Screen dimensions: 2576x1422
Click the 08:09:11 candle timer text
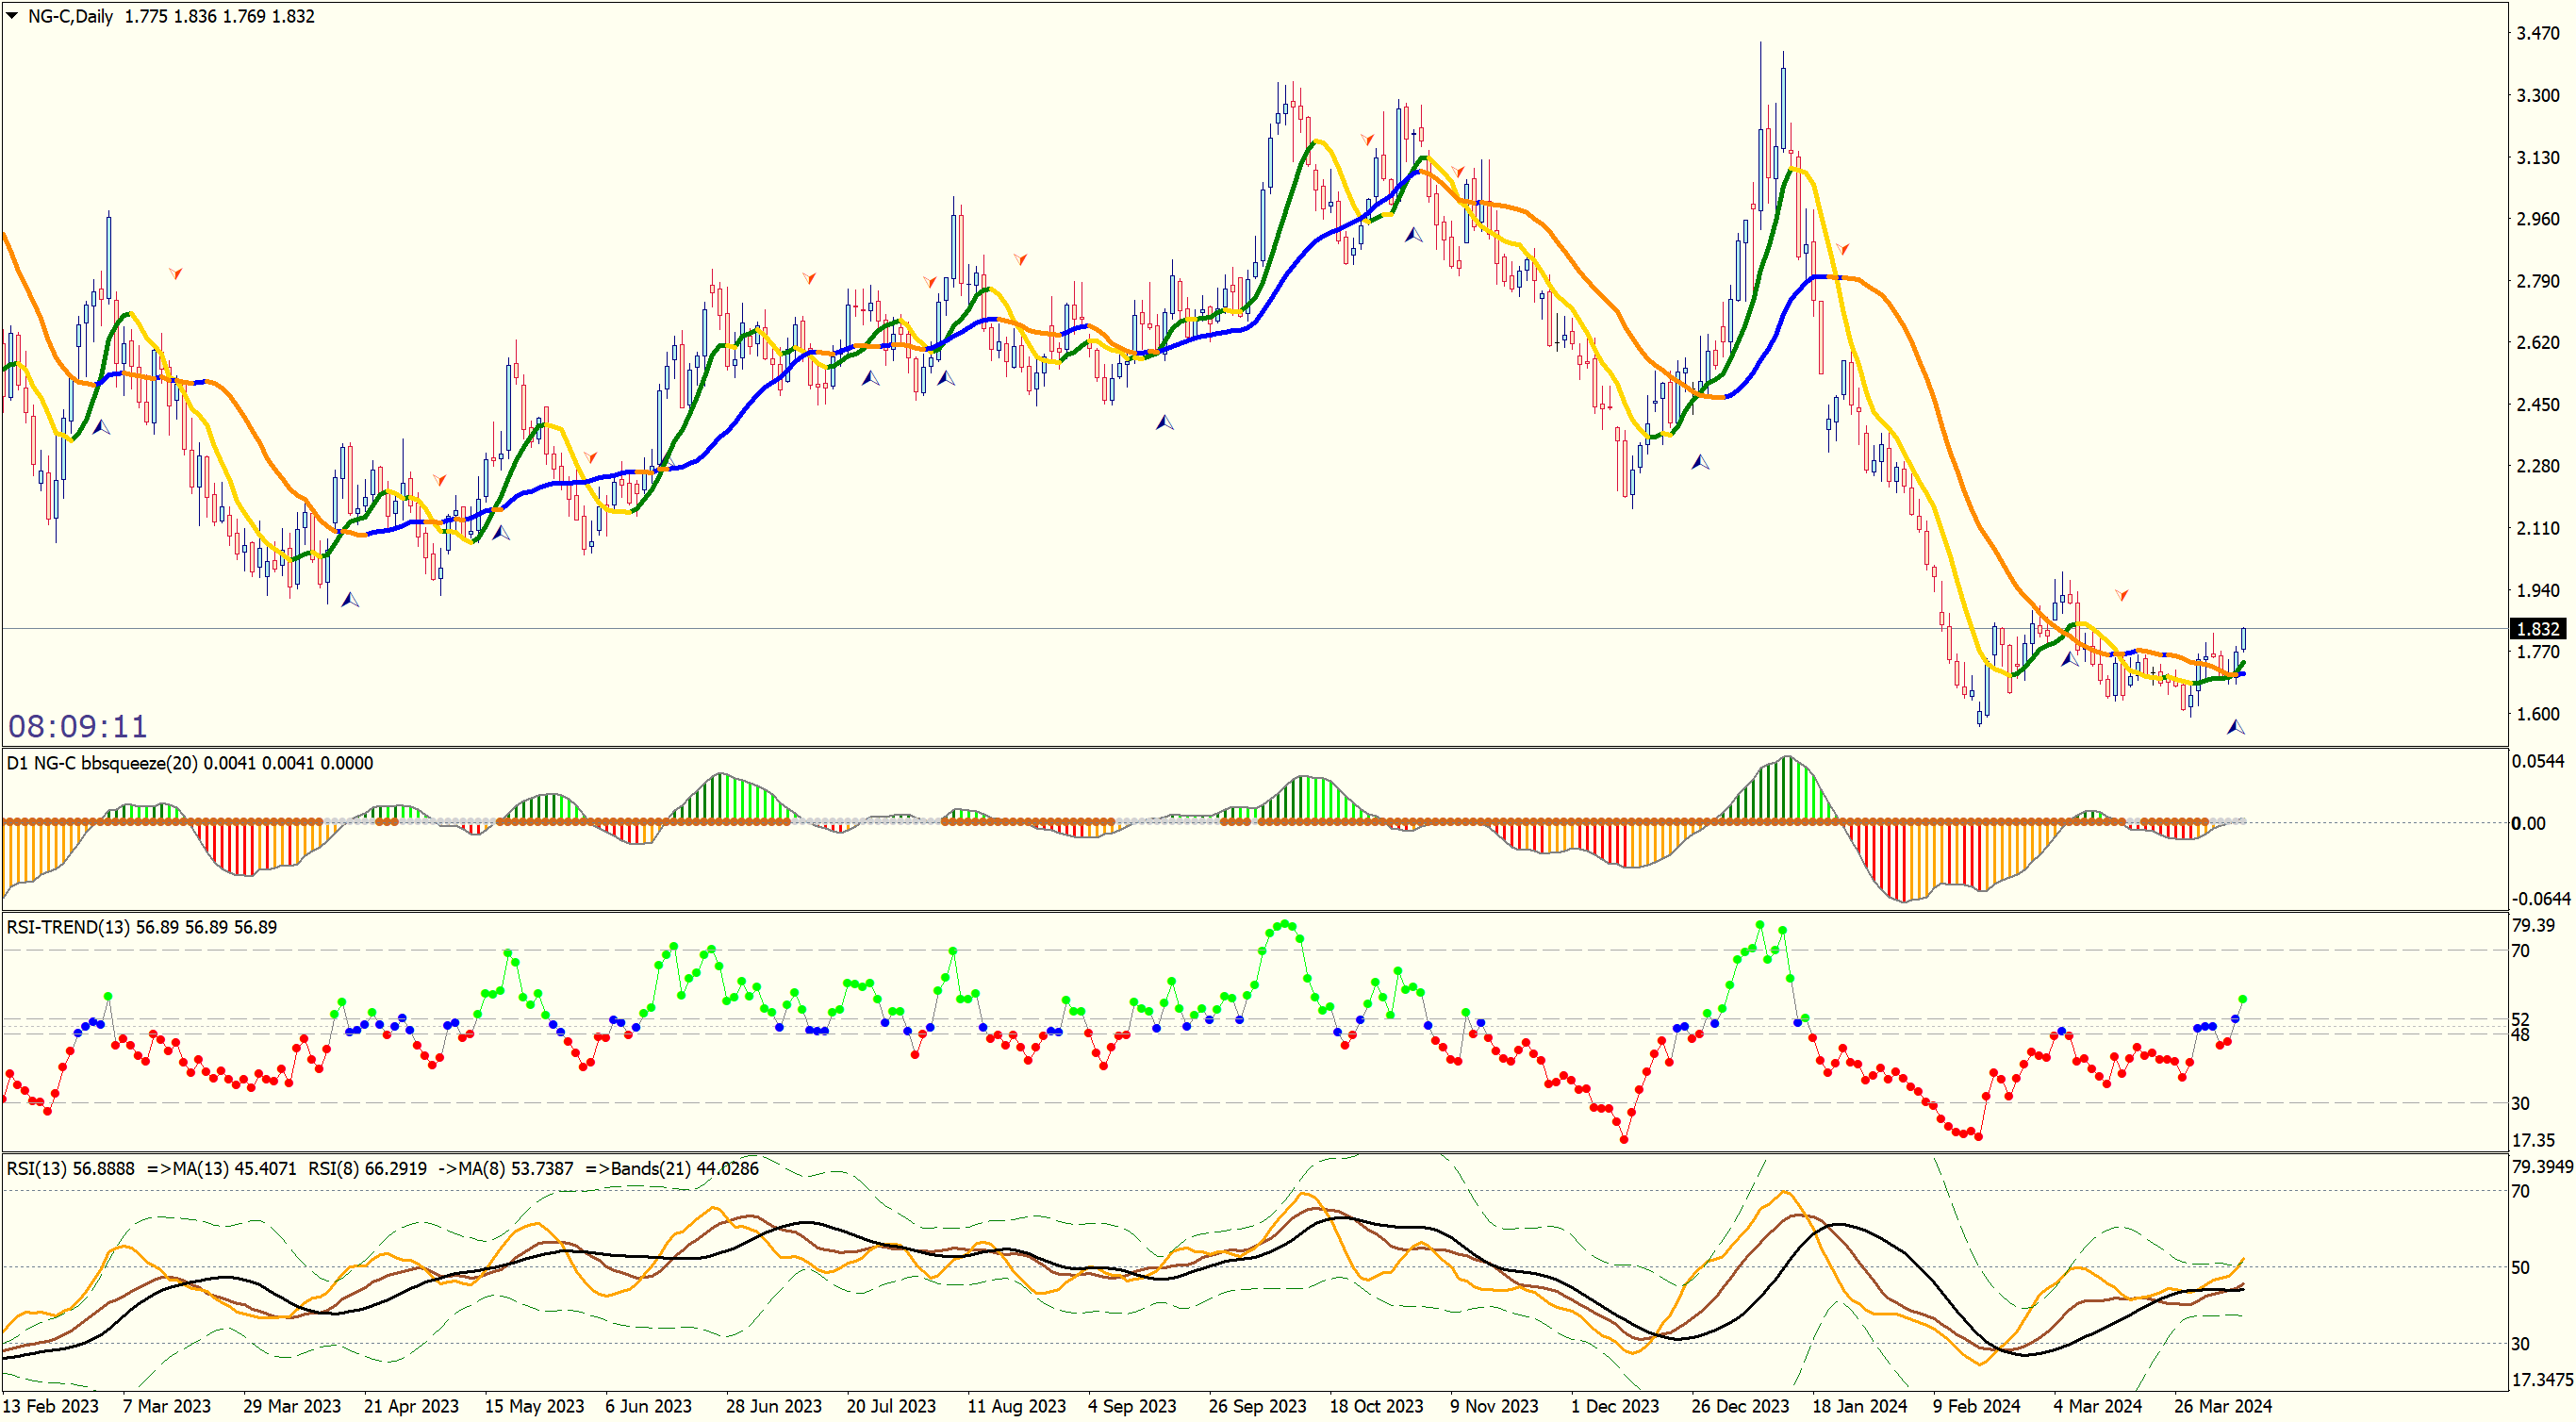pyautogui.click(x=78, y=726)
